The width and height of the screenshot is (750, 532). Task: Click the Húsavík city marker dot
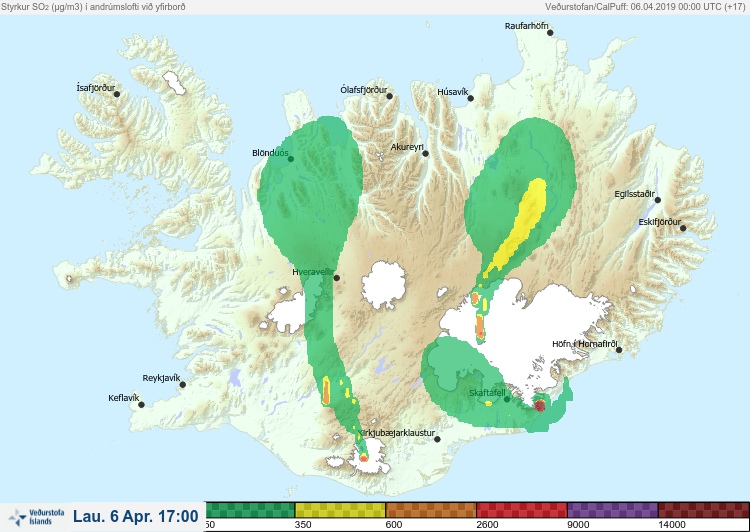pos(471,99)
